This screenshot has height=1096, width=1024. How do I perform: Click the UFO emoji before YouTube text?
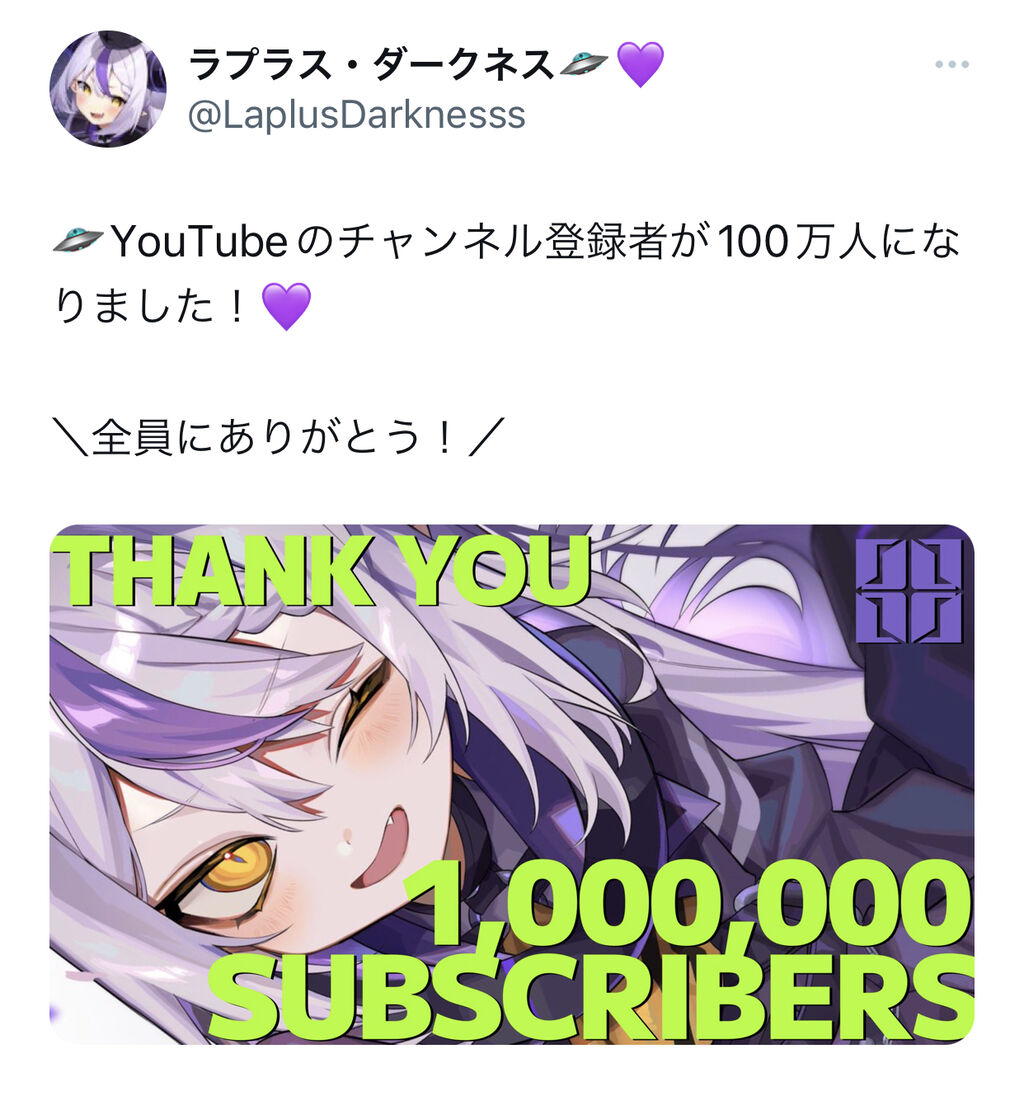coord(78,241)
